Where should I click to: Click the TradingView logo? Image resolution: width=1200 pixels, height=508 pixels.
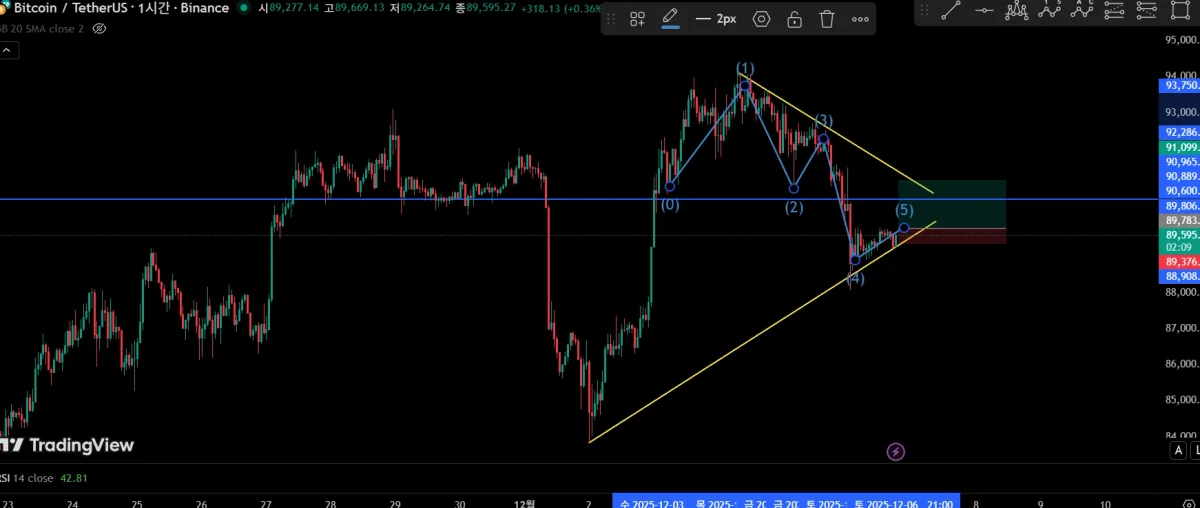point(67,445)
